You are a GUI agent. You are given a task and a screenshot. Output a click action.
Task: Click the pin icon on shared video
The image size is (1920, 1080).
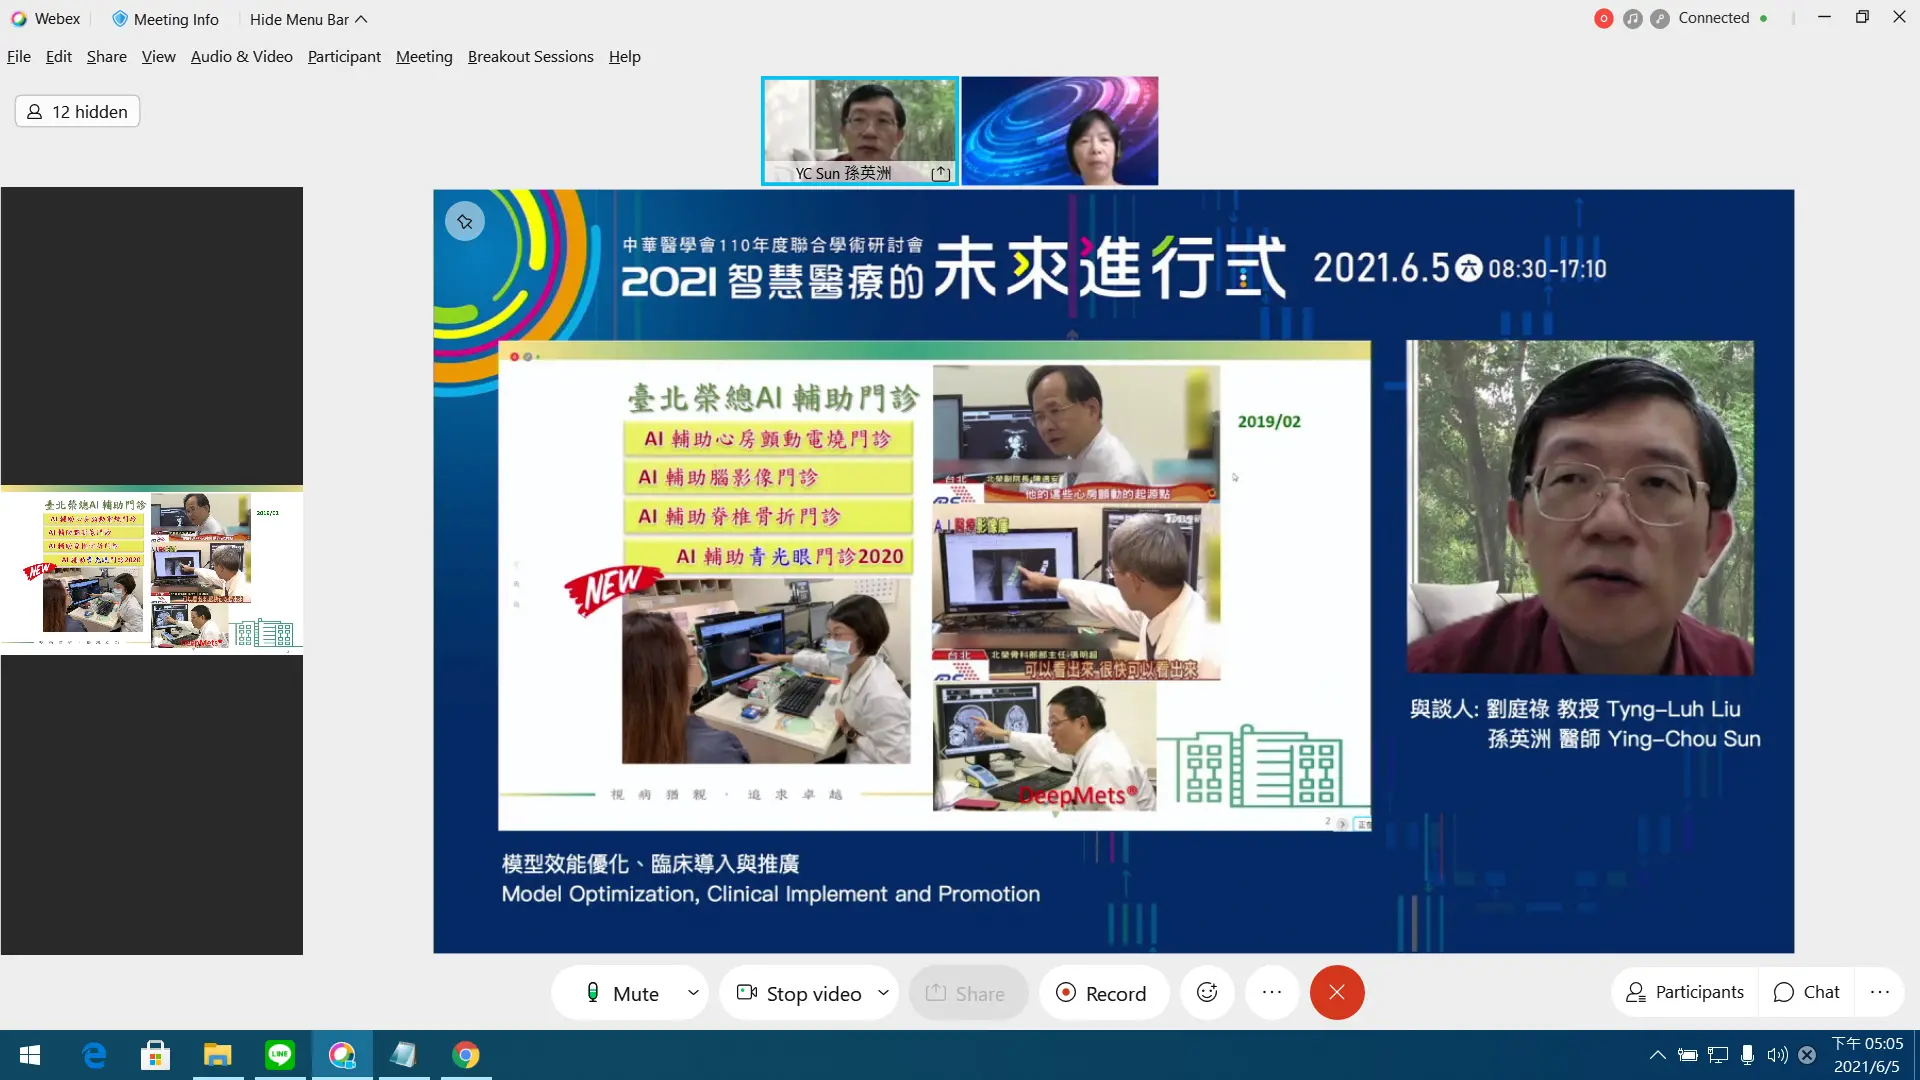tap(465, 222)
